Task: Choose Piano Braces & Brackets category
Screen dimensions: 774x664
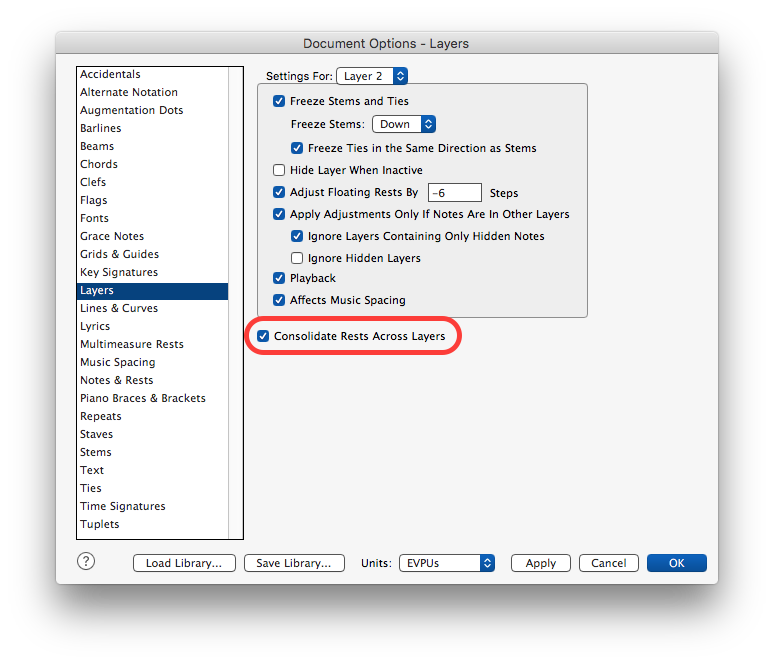Action: [142, 398]
